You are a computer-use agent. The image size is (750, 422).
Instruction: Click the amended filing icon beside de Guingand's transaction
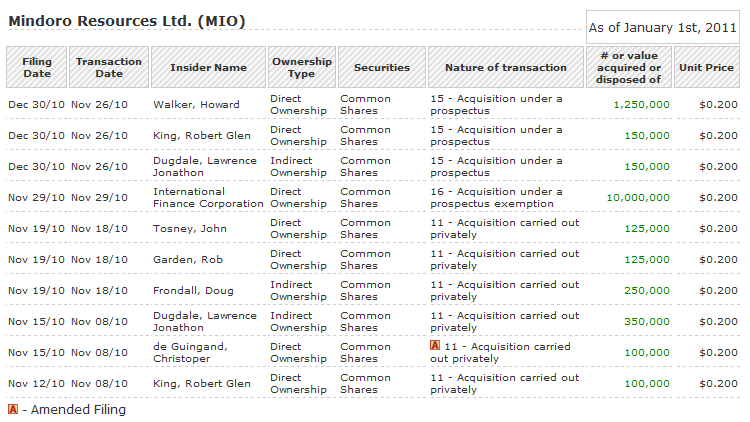point(435,346)
